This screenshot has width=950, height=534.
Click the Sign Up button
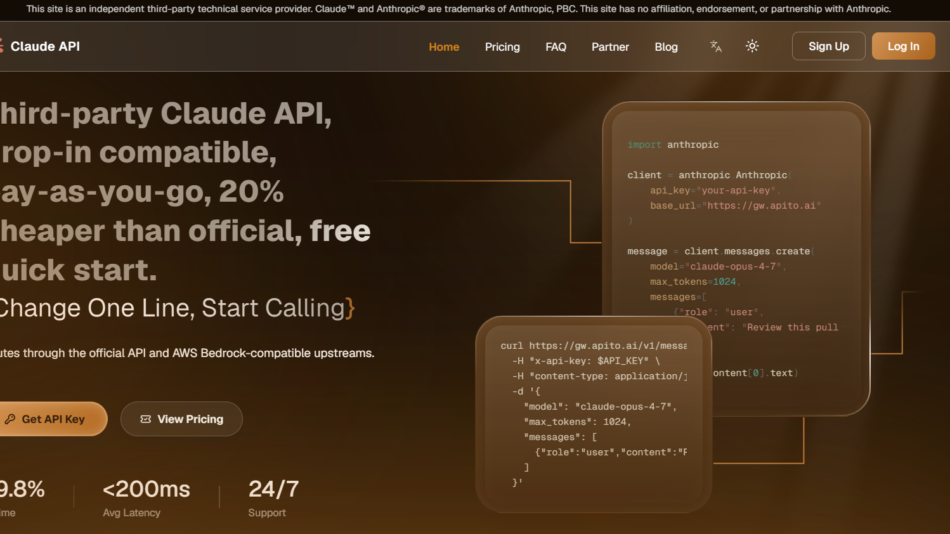point(828,46)
